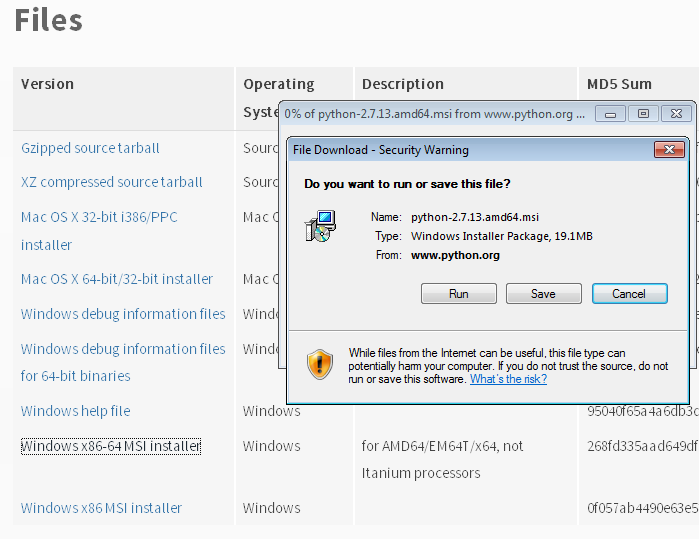Open Windows debug information files for 64-bit binaries

pyautogui.click(x=123, y=362)
